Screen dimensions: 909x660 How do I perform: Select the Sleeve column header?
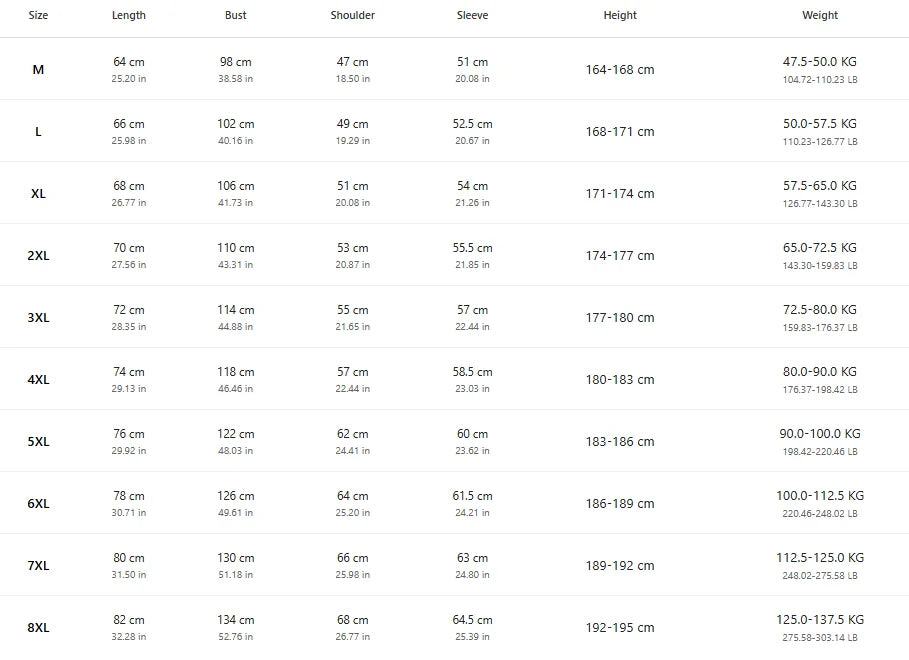pos(472,15)
